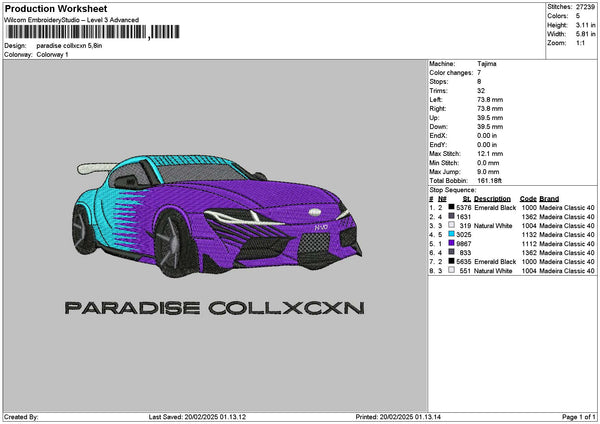Viewport: 600px width, 424px height.
Task: Click the Production Worksheet title
Action: tap(56, 8)
